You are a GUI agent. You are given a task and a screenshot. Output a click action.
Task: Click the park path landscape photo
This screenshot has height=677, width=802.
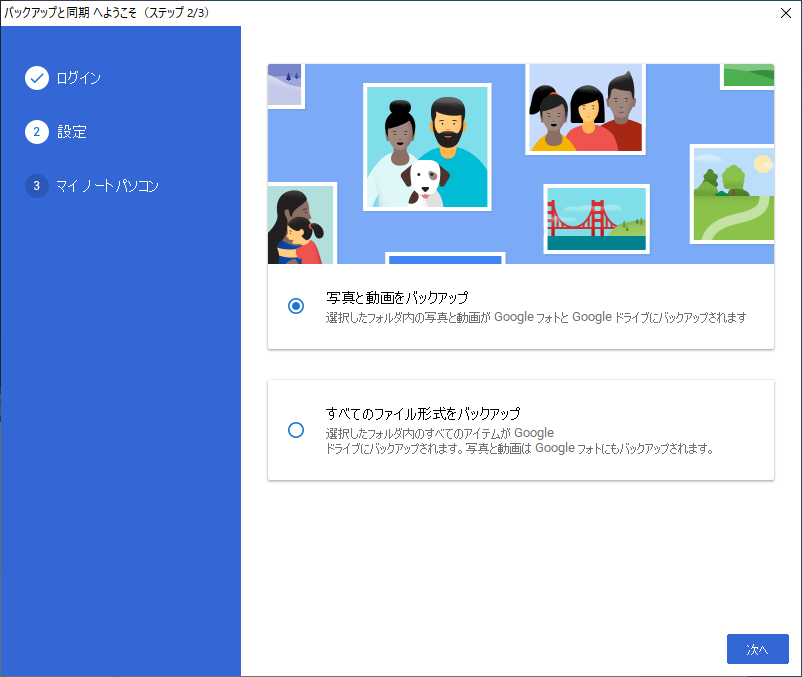click(732, 194)
